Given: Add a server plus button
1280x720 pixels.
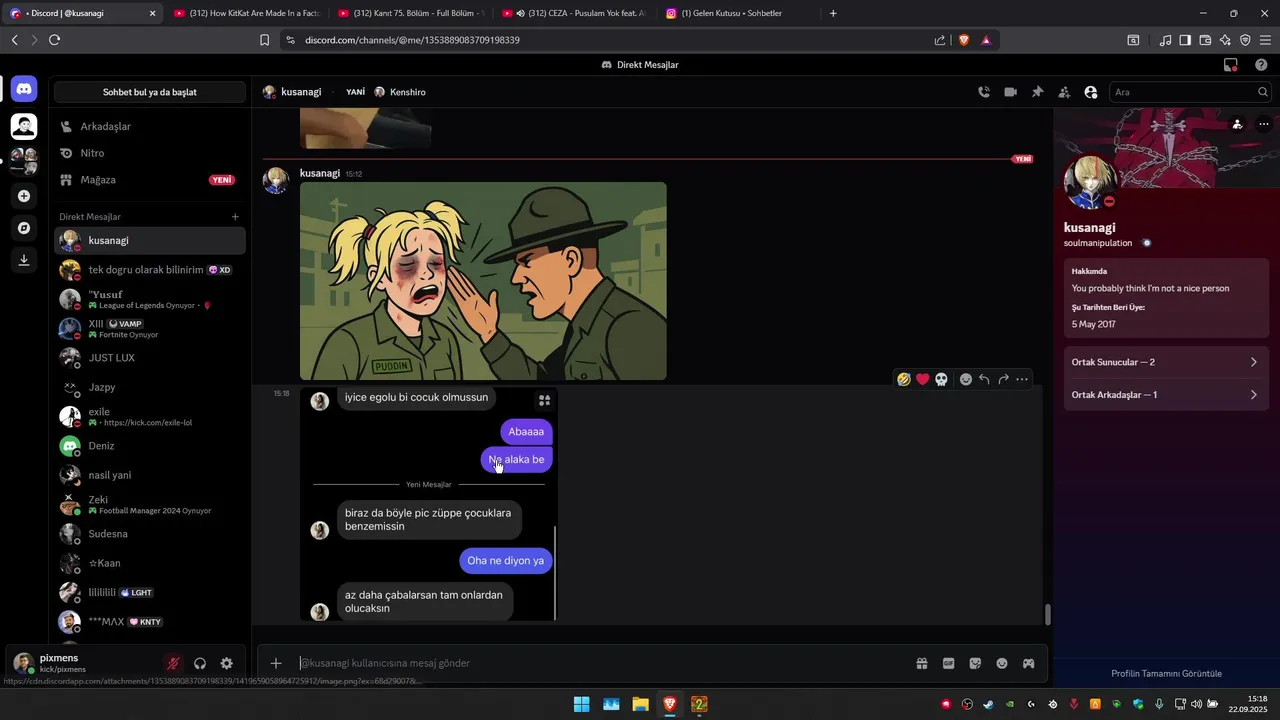Looking at the screenshot, I should [x=24, y=196].
